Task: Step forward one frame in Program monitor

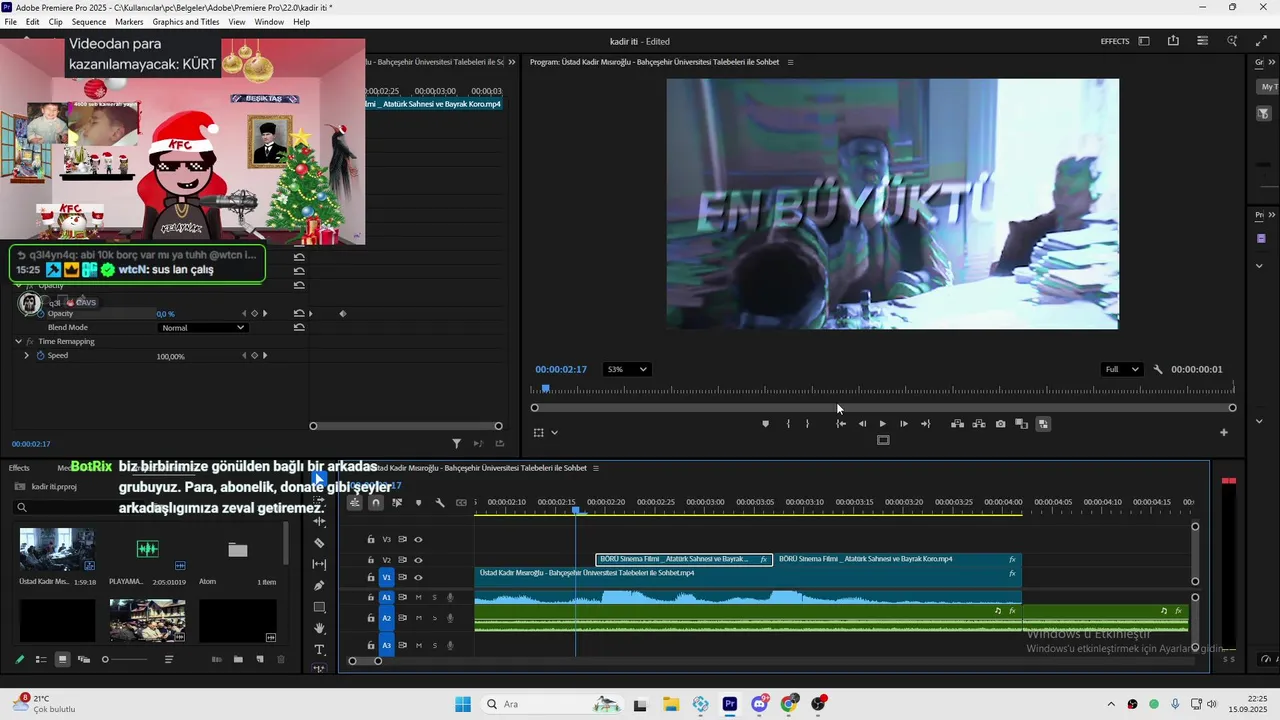Action: click(x=904, y=424)
